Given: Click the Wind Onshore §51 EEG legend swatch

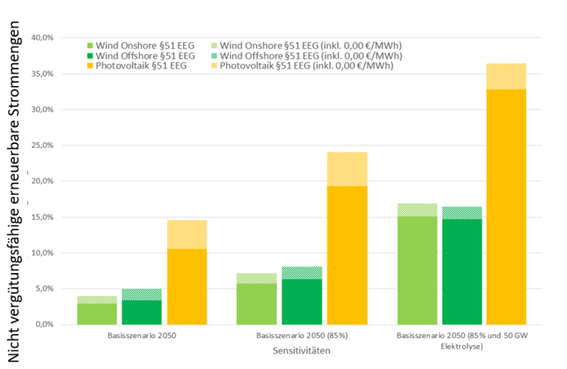Looking at the screenshot, I should 90,46.
